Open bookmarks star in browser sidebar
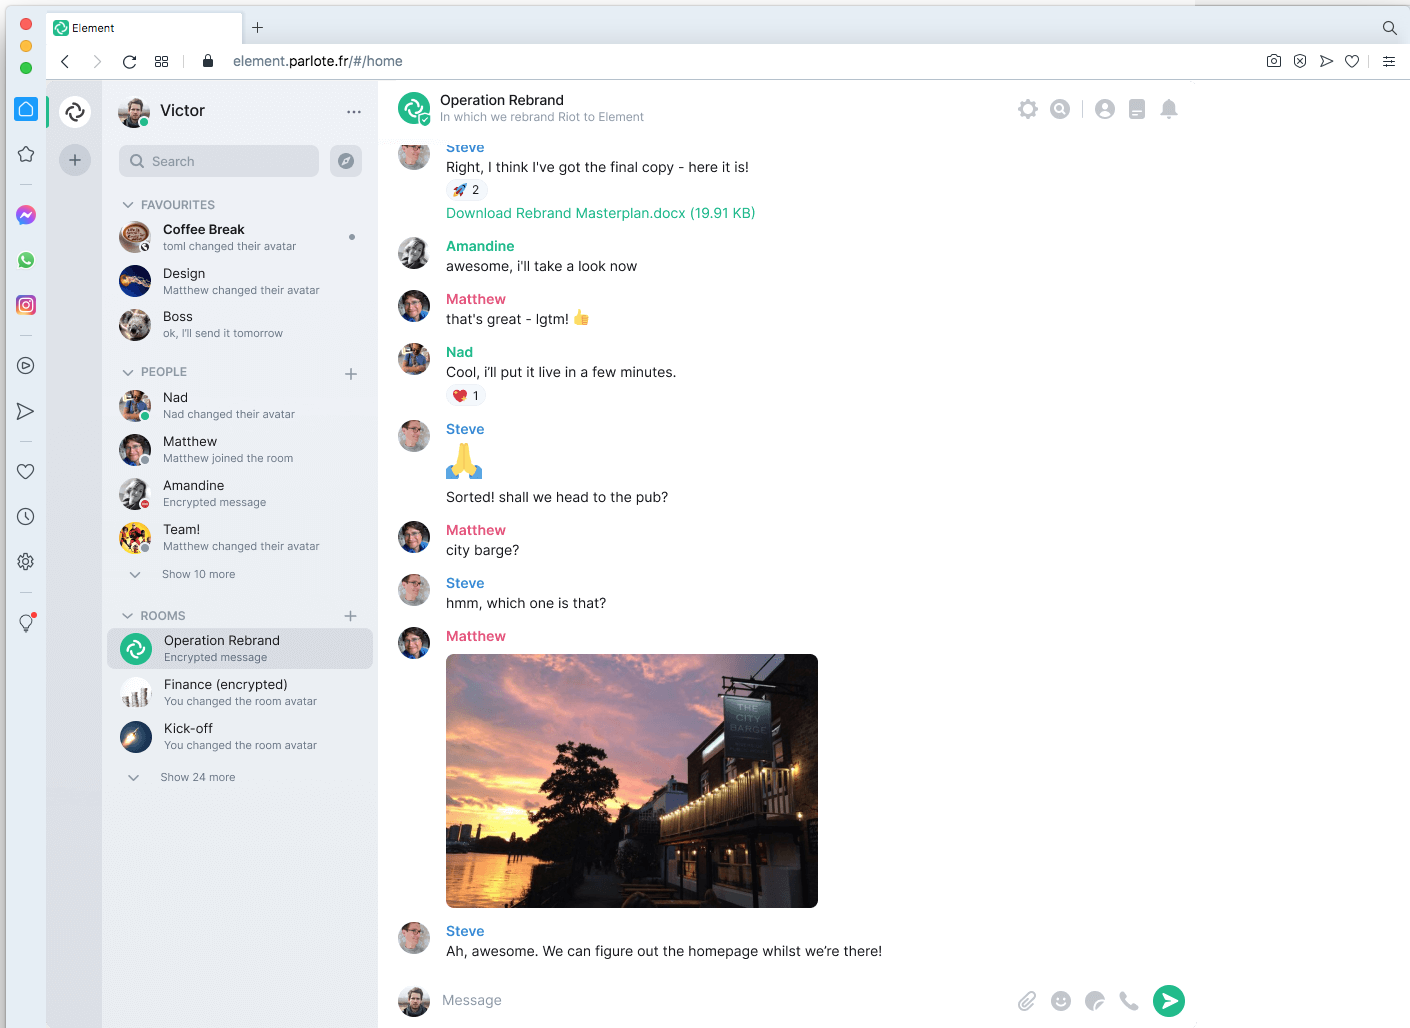Viewport: 1410px width, 1028px height. [26, 154]
